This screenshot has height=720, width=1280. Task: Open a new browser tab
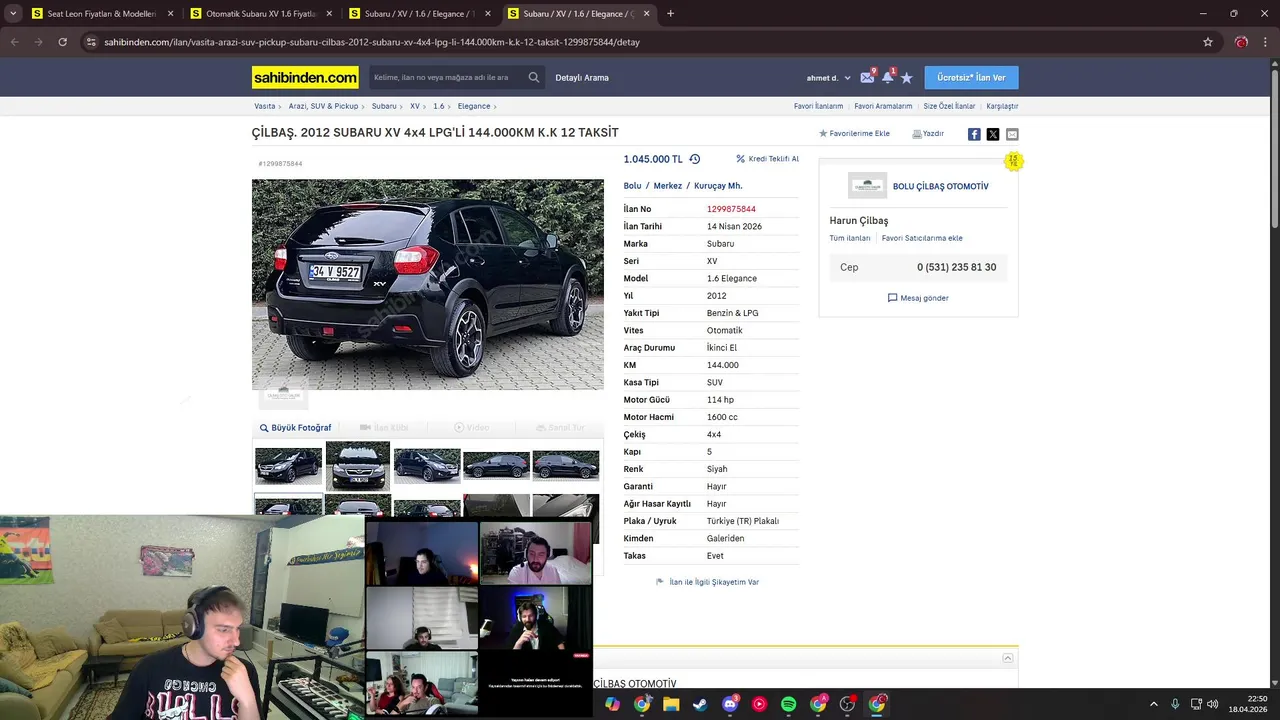click(x=670, y=14)
